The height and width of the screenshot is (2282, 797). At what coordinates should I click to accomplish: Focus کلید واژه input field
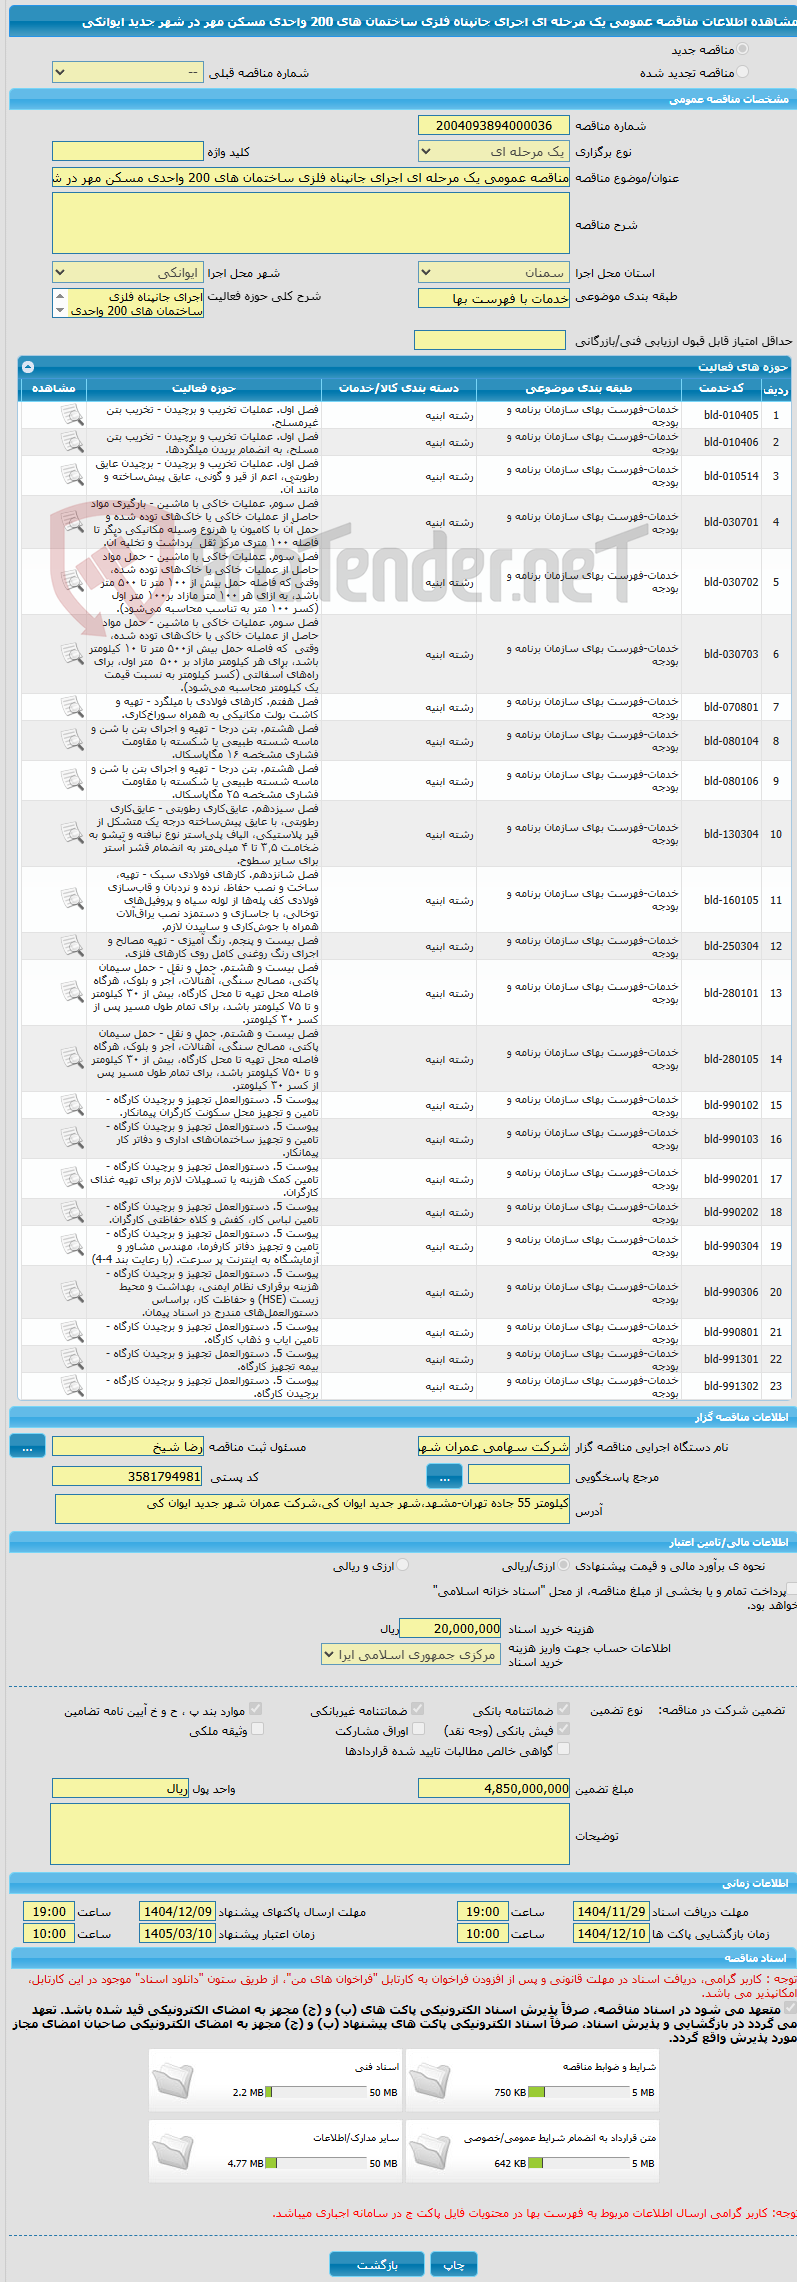tap(127, 152)
